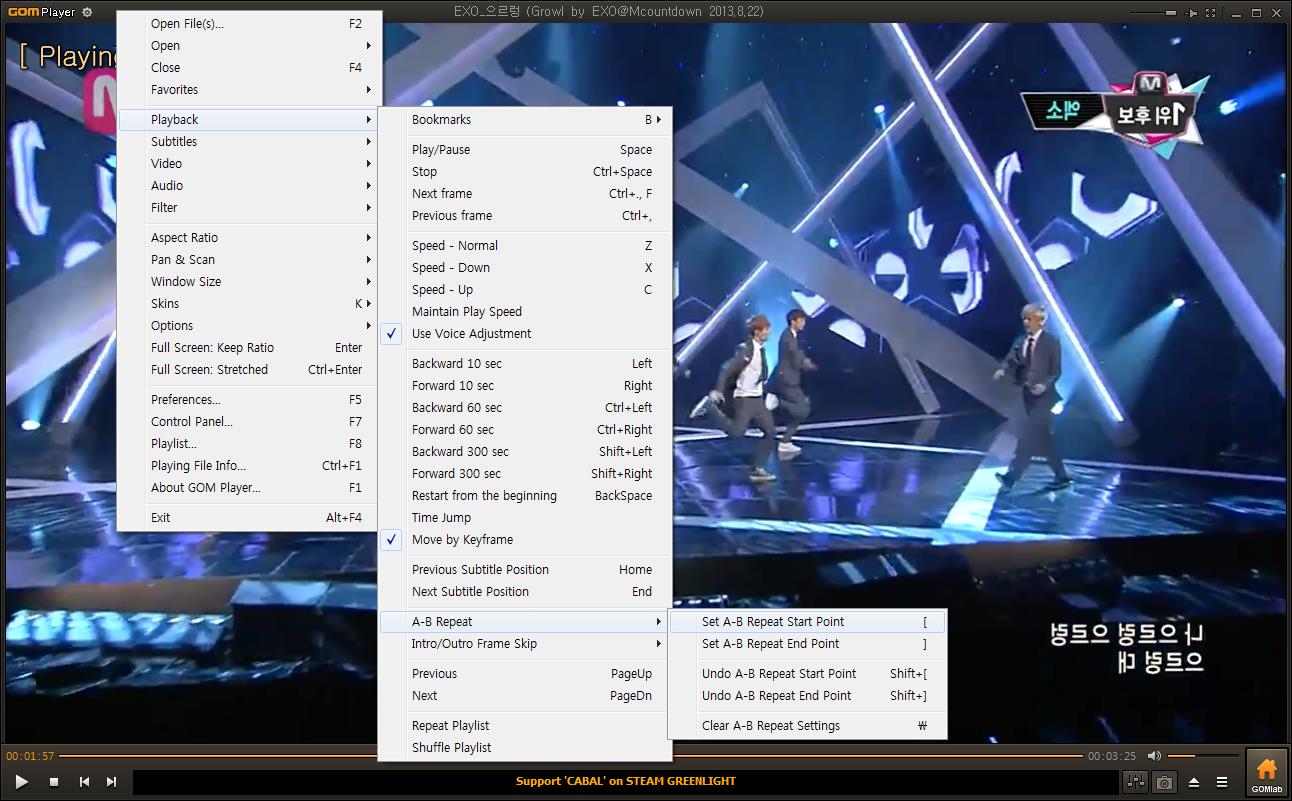Screen dimensions: 1292x801
Task: Click the previous track button in the bottom bar
Action: [84, 781]
